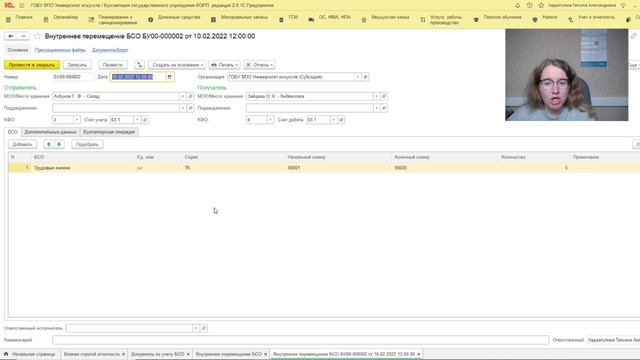Click the document structure icon button
Viewport: 640px width, 360px height.
tap(140, 65)
